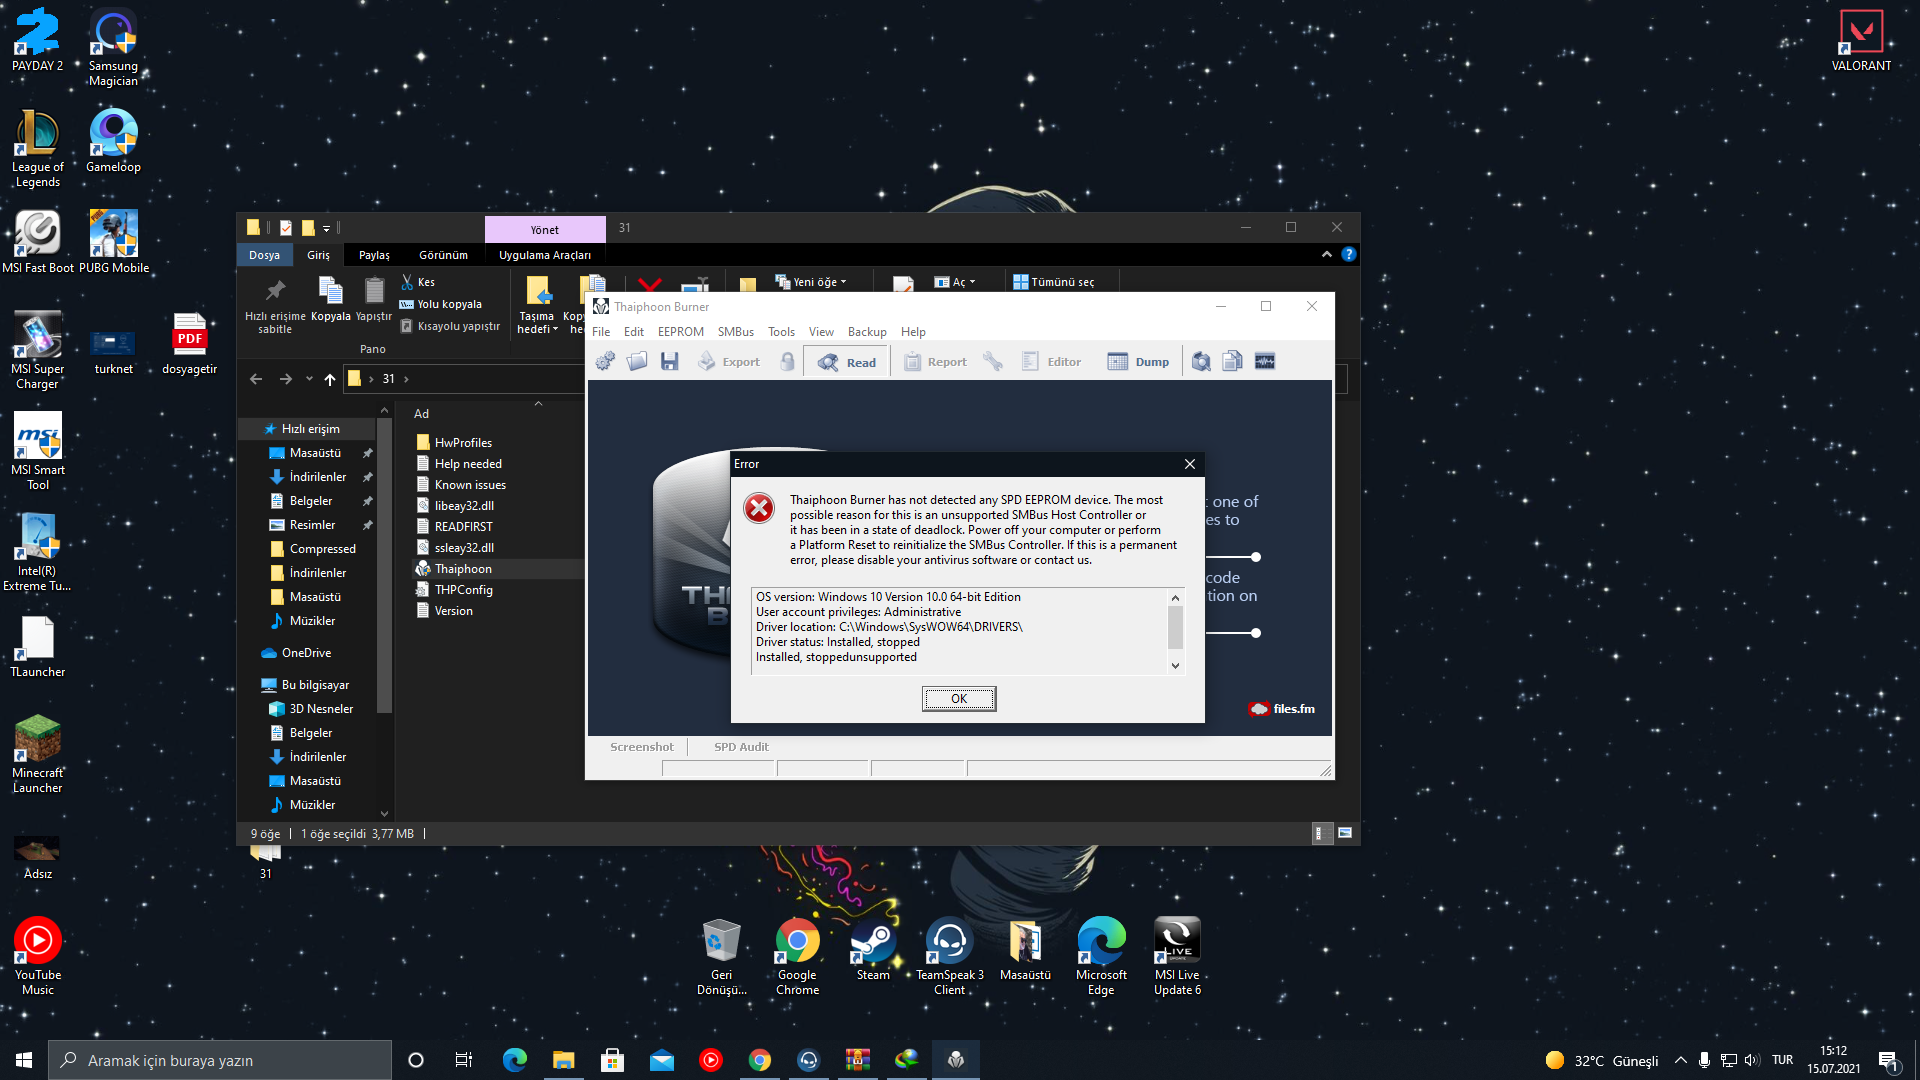Select the Steam desktop shortcut

coord(873,950)
